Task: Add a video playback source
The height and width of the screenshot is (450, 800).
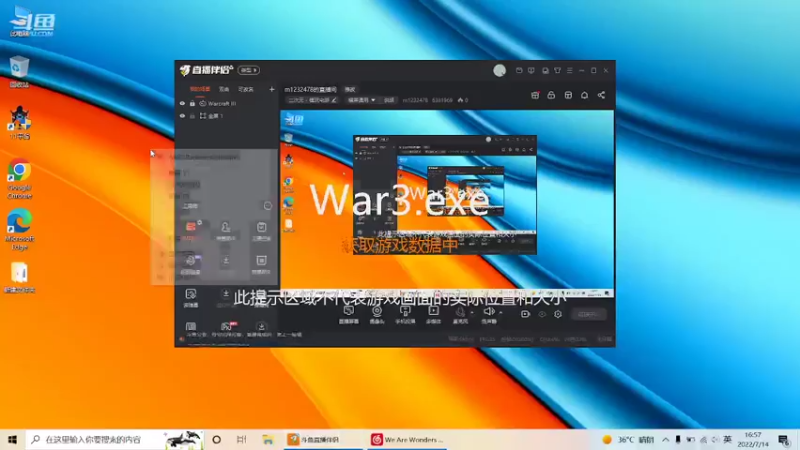Action: (433, 314)
